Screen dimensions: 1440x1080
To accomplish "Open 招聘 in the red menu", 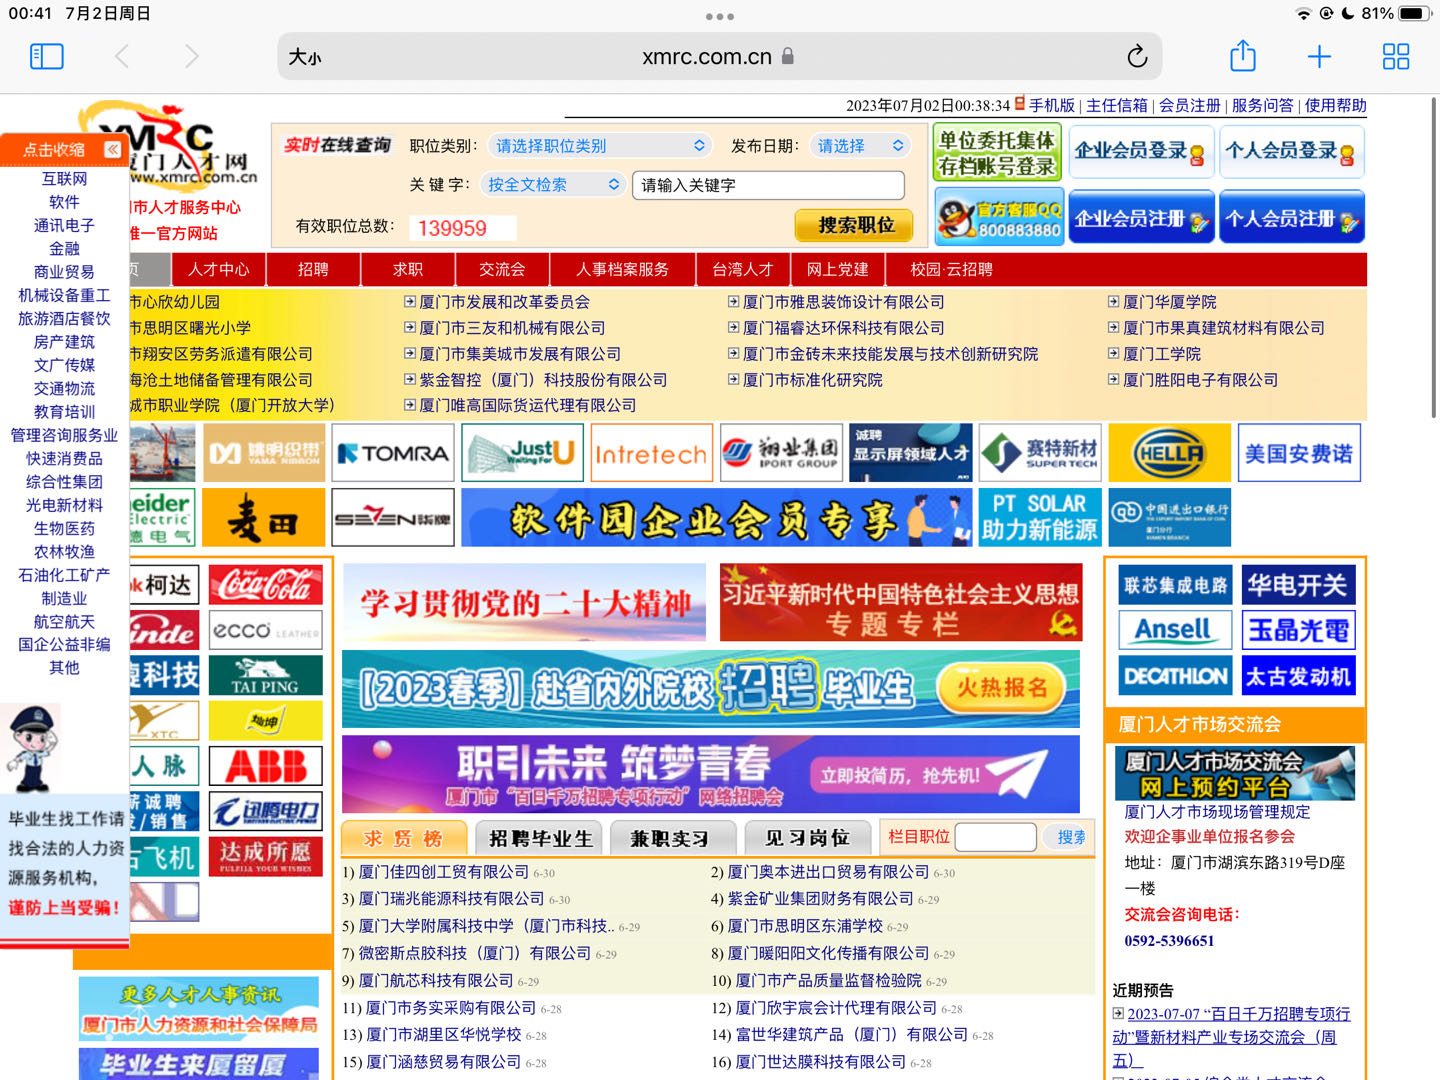I will click(x=313, y=269).
